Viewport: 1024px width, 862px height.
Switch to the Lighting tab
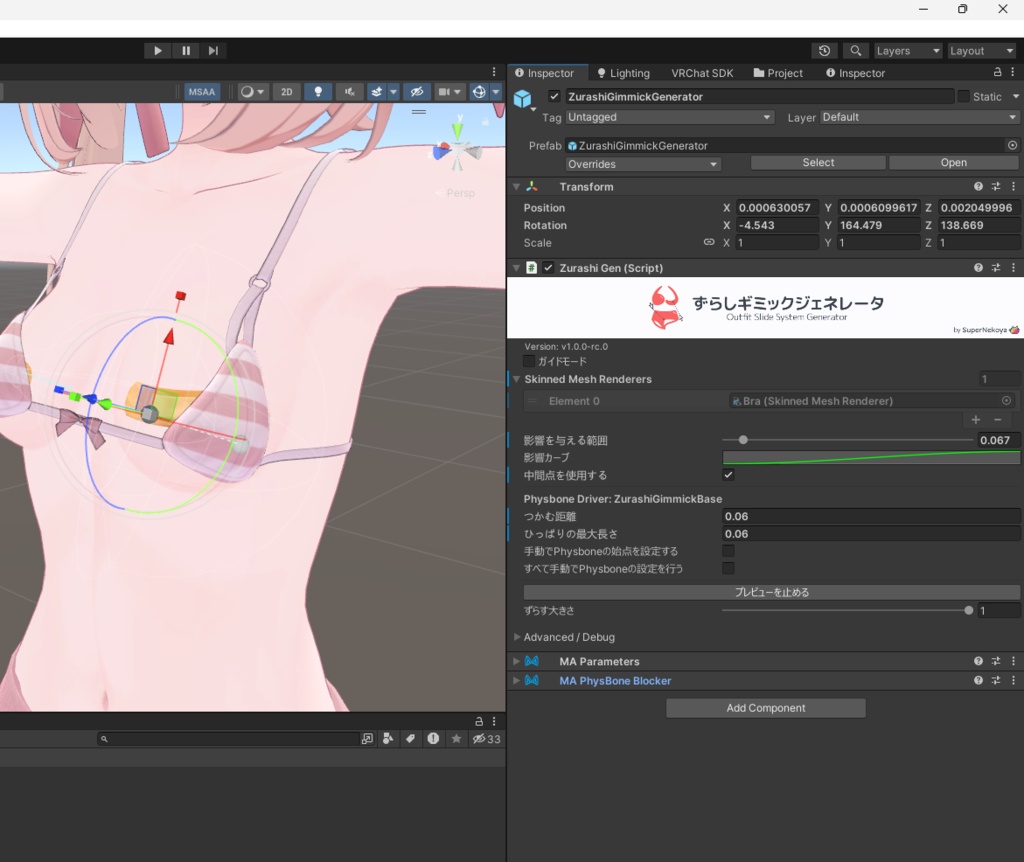pyautogui.click(x=623, y=72)
